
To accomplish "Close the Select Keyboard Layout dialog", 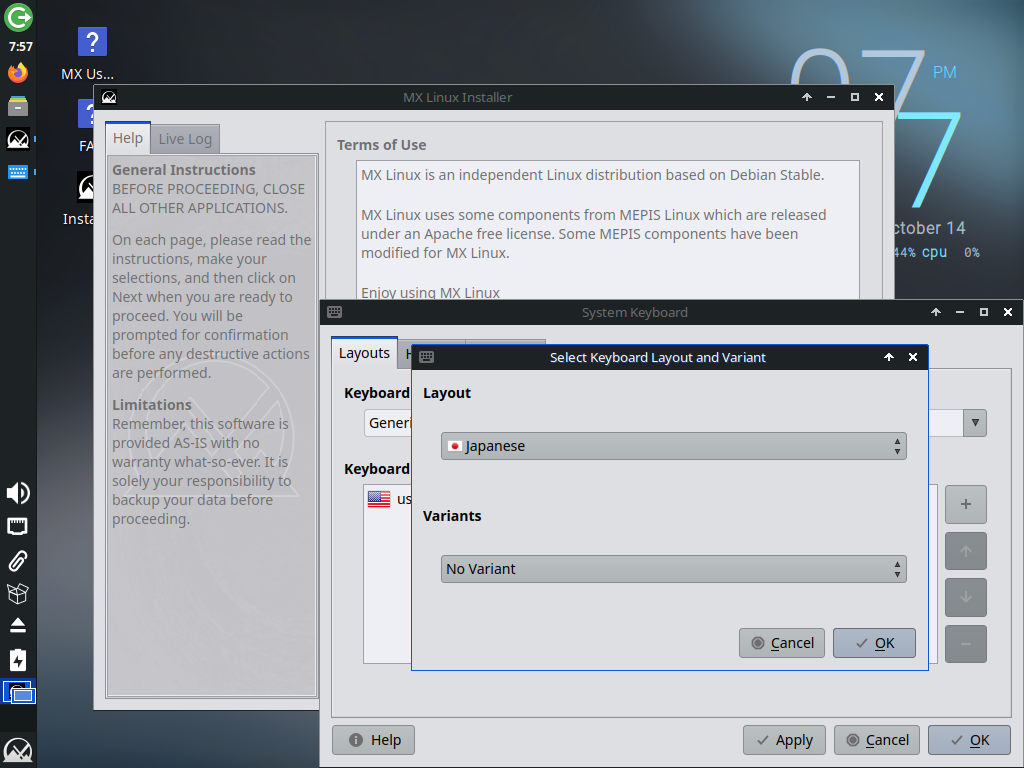I will tap(913, 357).
